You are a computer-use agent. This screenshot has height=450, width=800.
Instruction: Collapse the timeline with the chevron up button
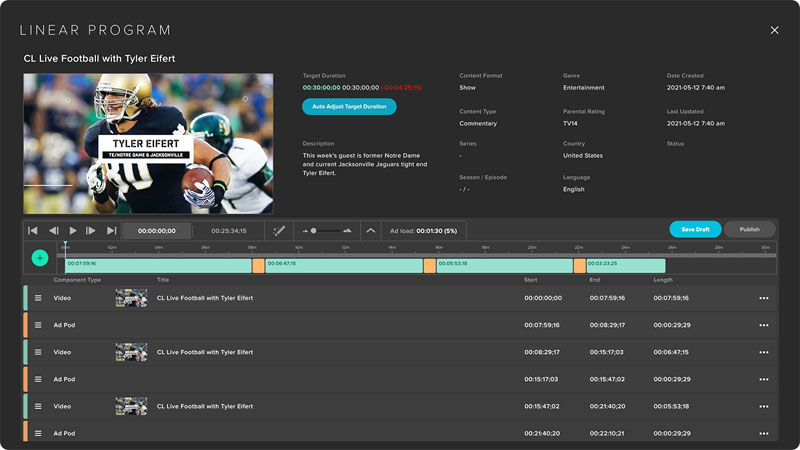pyautogui.click(x=371, y=230)
